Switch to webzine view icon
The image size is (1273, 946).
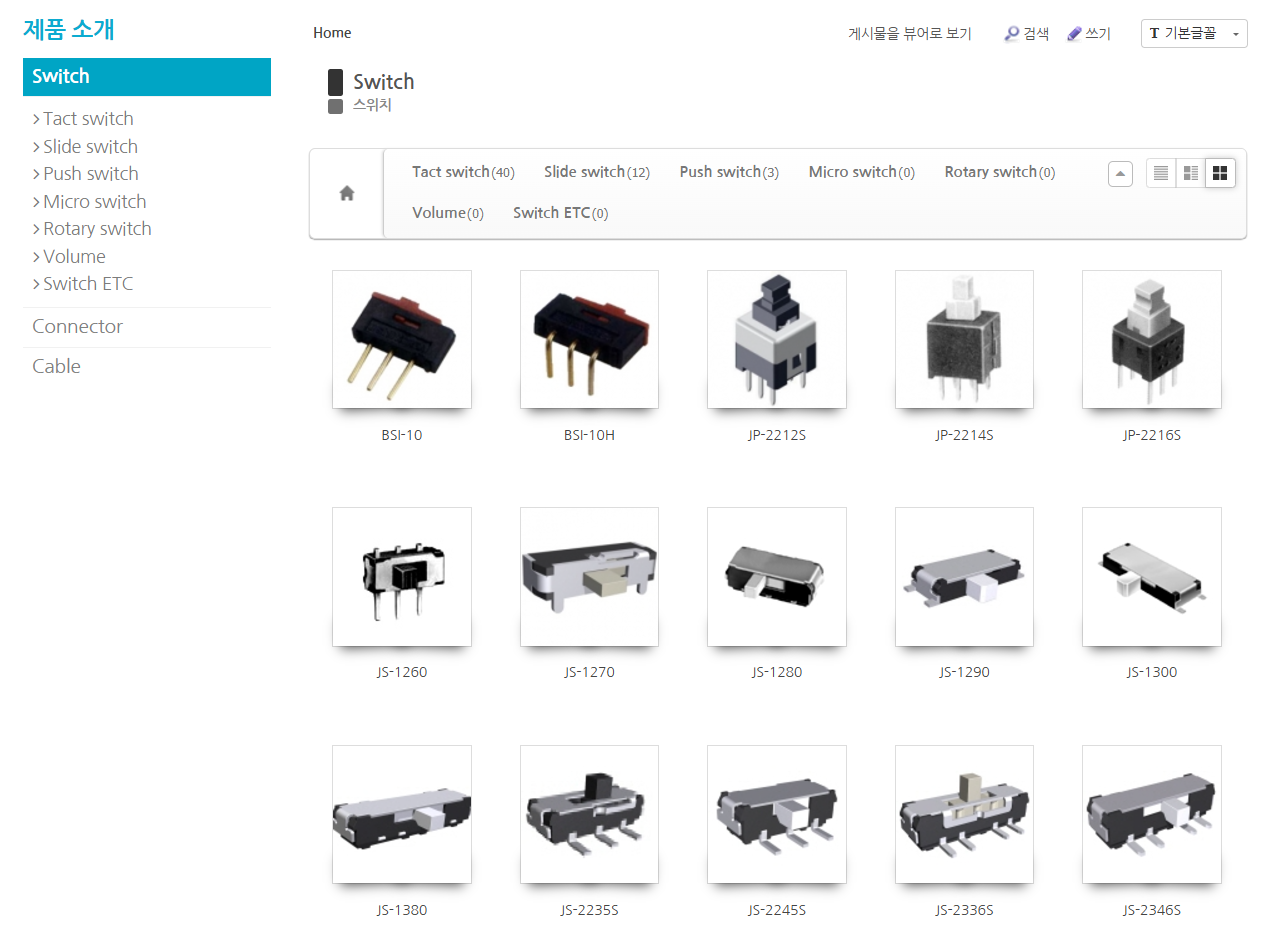[x=1191, y=173]
